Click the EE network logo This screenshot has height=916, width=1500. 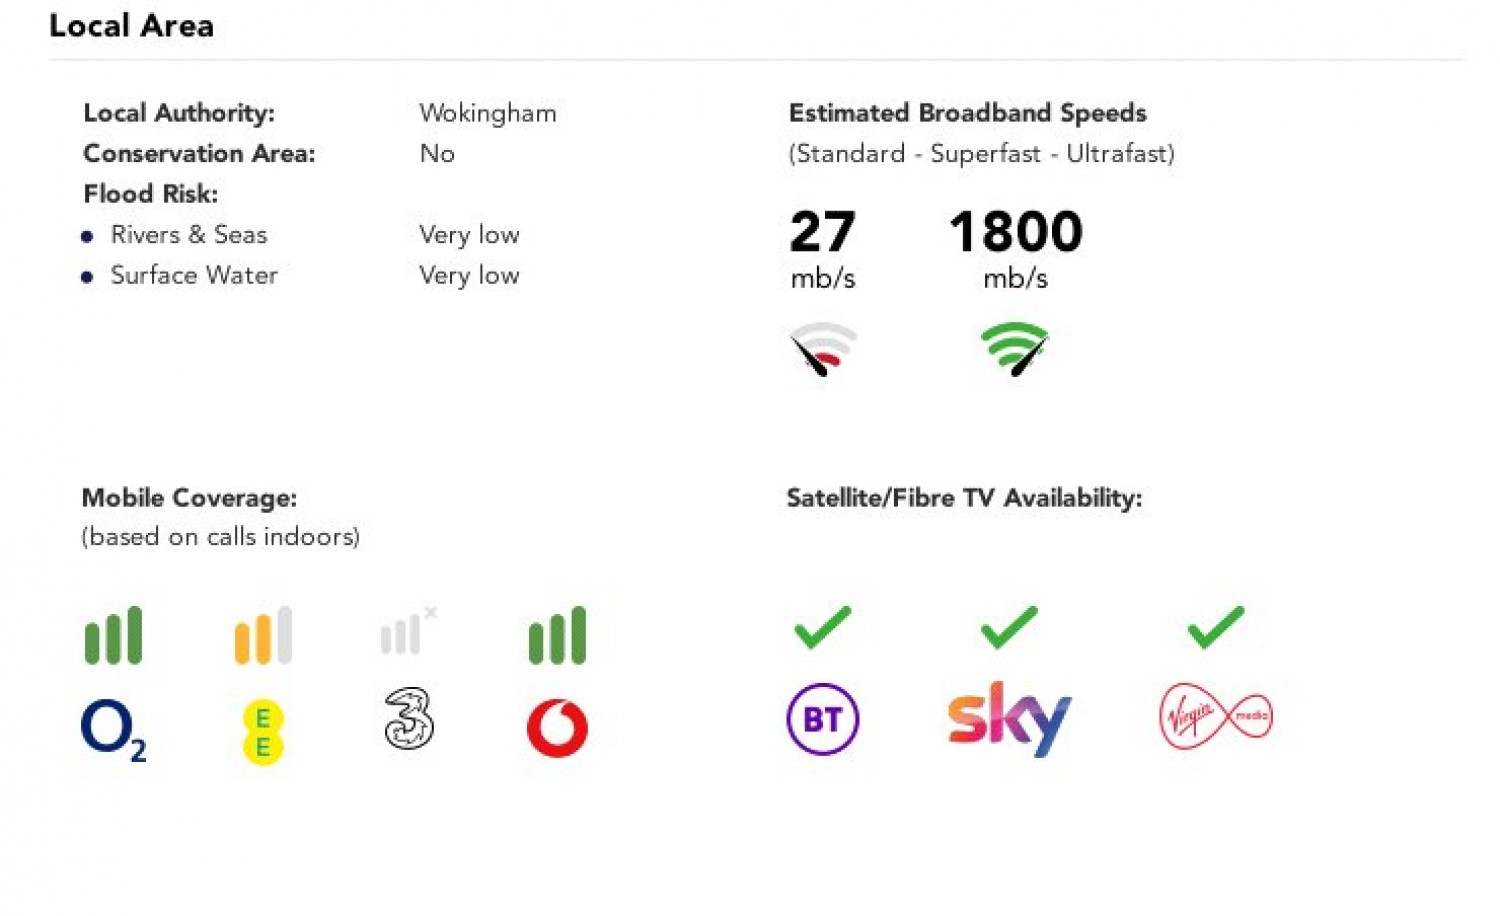point(263,732)
